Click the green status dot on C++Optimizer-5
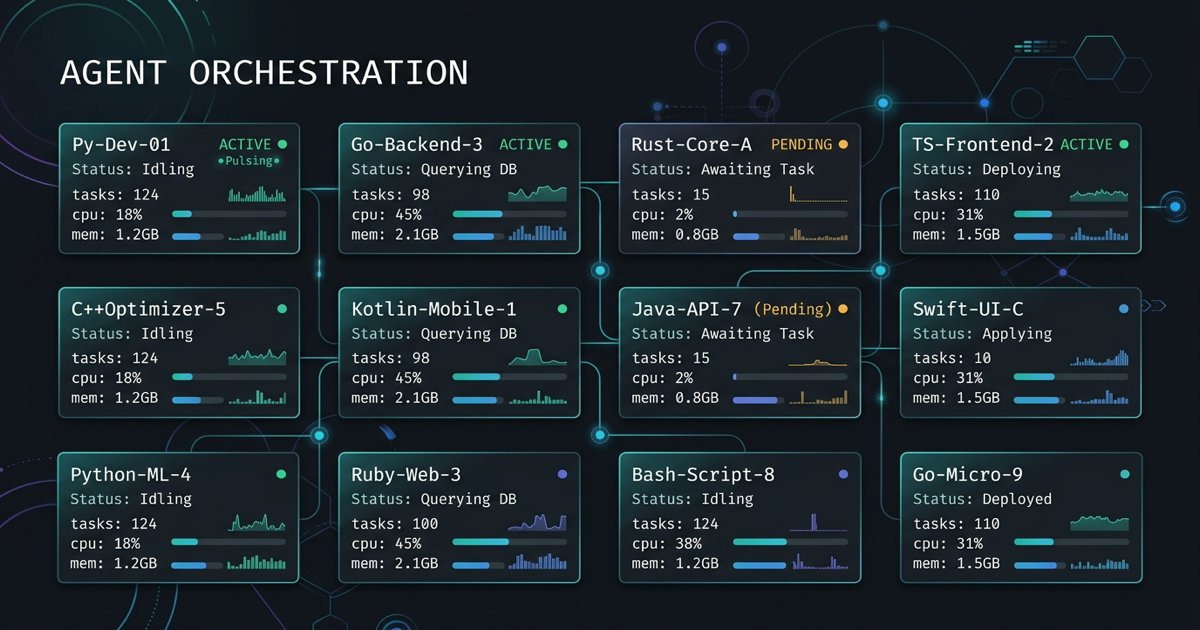The image size is (1200, 630). pyautogui.click(x=282, y=309)
